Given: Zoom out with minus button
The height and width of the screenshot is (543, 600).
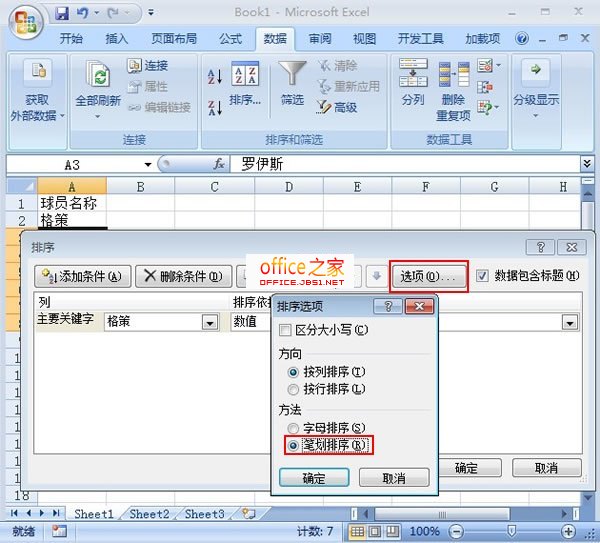Looking at the screenshot, I should (456, 531).
